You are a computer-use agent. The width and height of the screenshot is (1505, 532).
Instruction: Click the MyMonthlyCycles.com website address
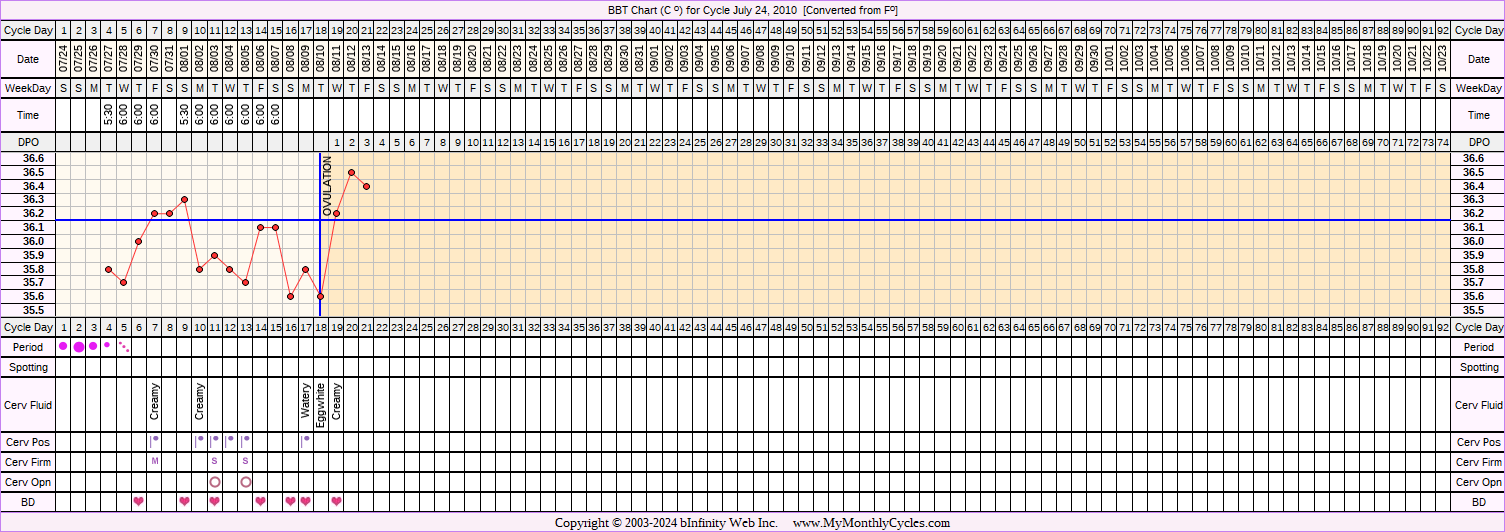[871, 523]
